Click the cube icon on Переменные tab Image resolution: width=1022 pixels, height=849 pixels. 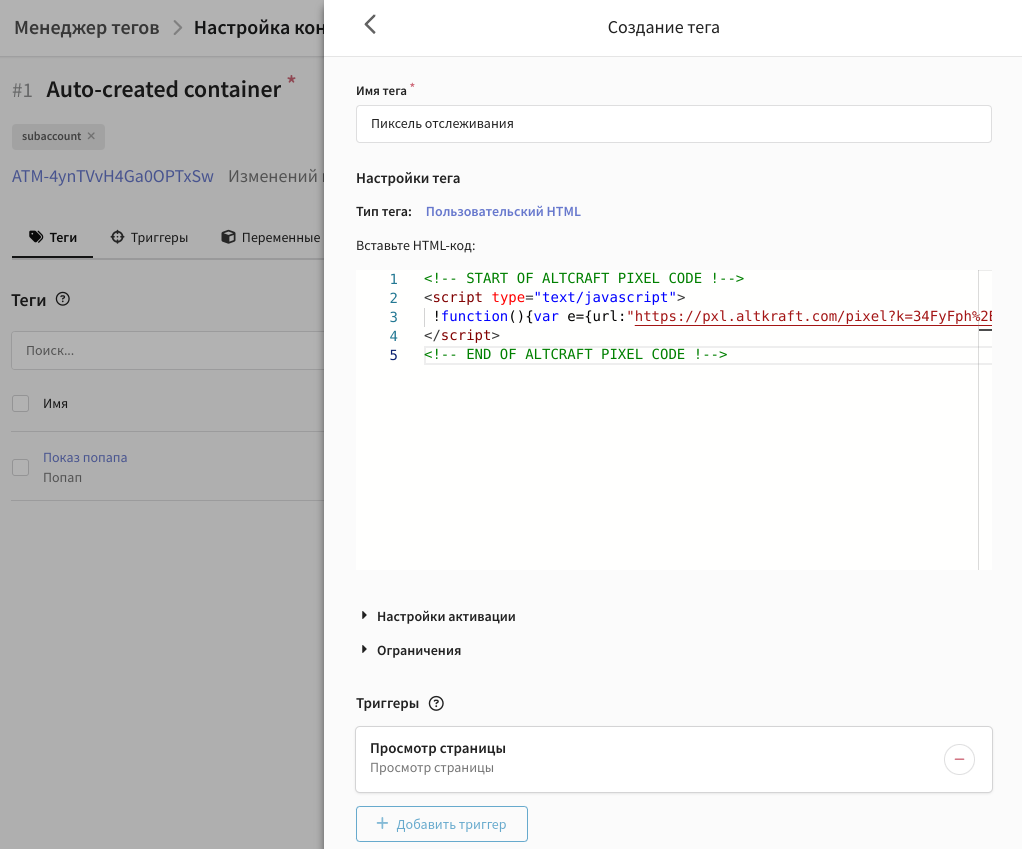(x=228, y=237)
